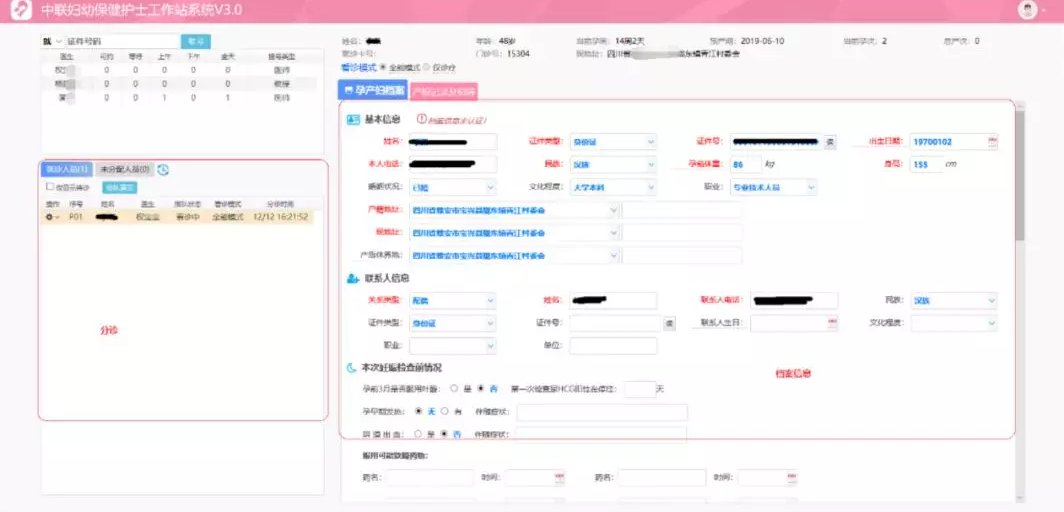The image size is (1064, 512).
Task: Click 12/12 16:21:52 time in the queue row
Action: (x=280, y=217)
